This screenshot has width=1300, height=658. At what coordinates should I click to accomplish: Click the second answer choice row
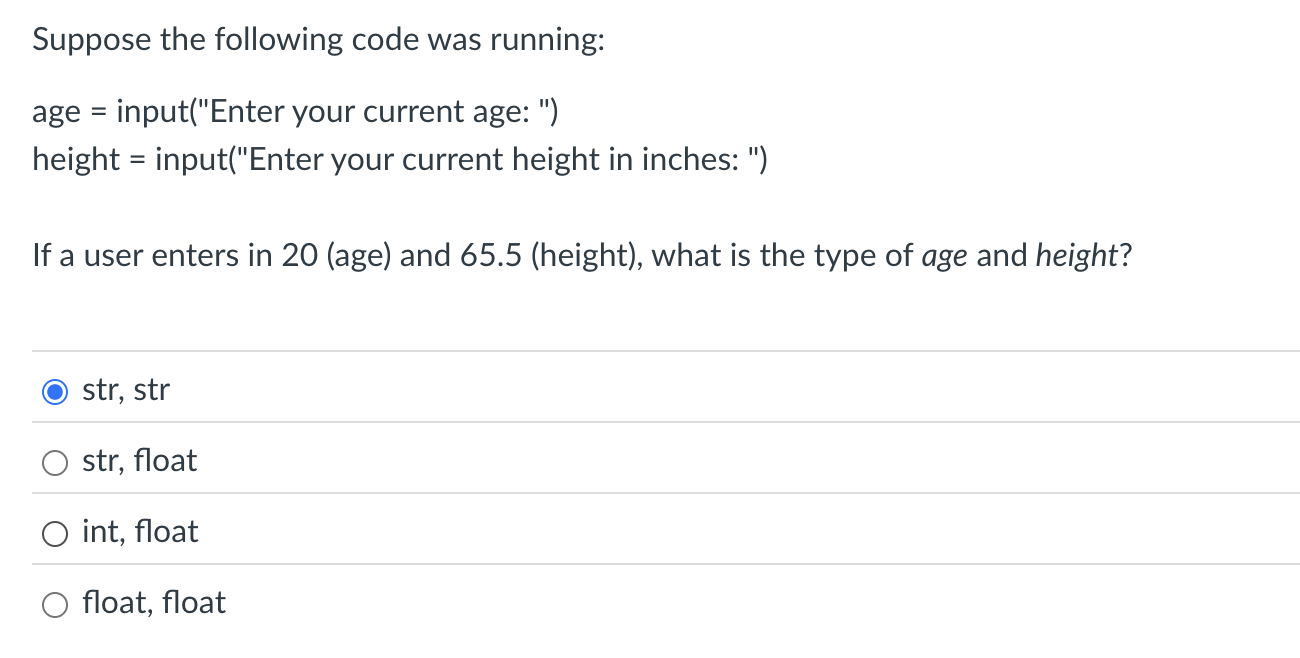pyautogui.click(x=400, y=462)
